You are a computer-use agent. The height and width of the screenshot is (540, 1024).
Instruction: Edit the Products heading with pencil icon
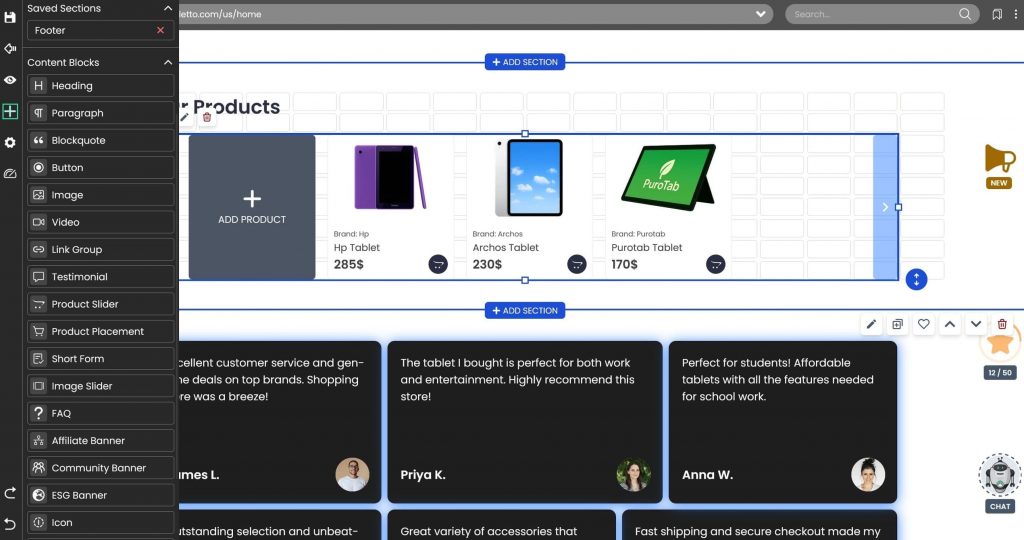point(185,118)
